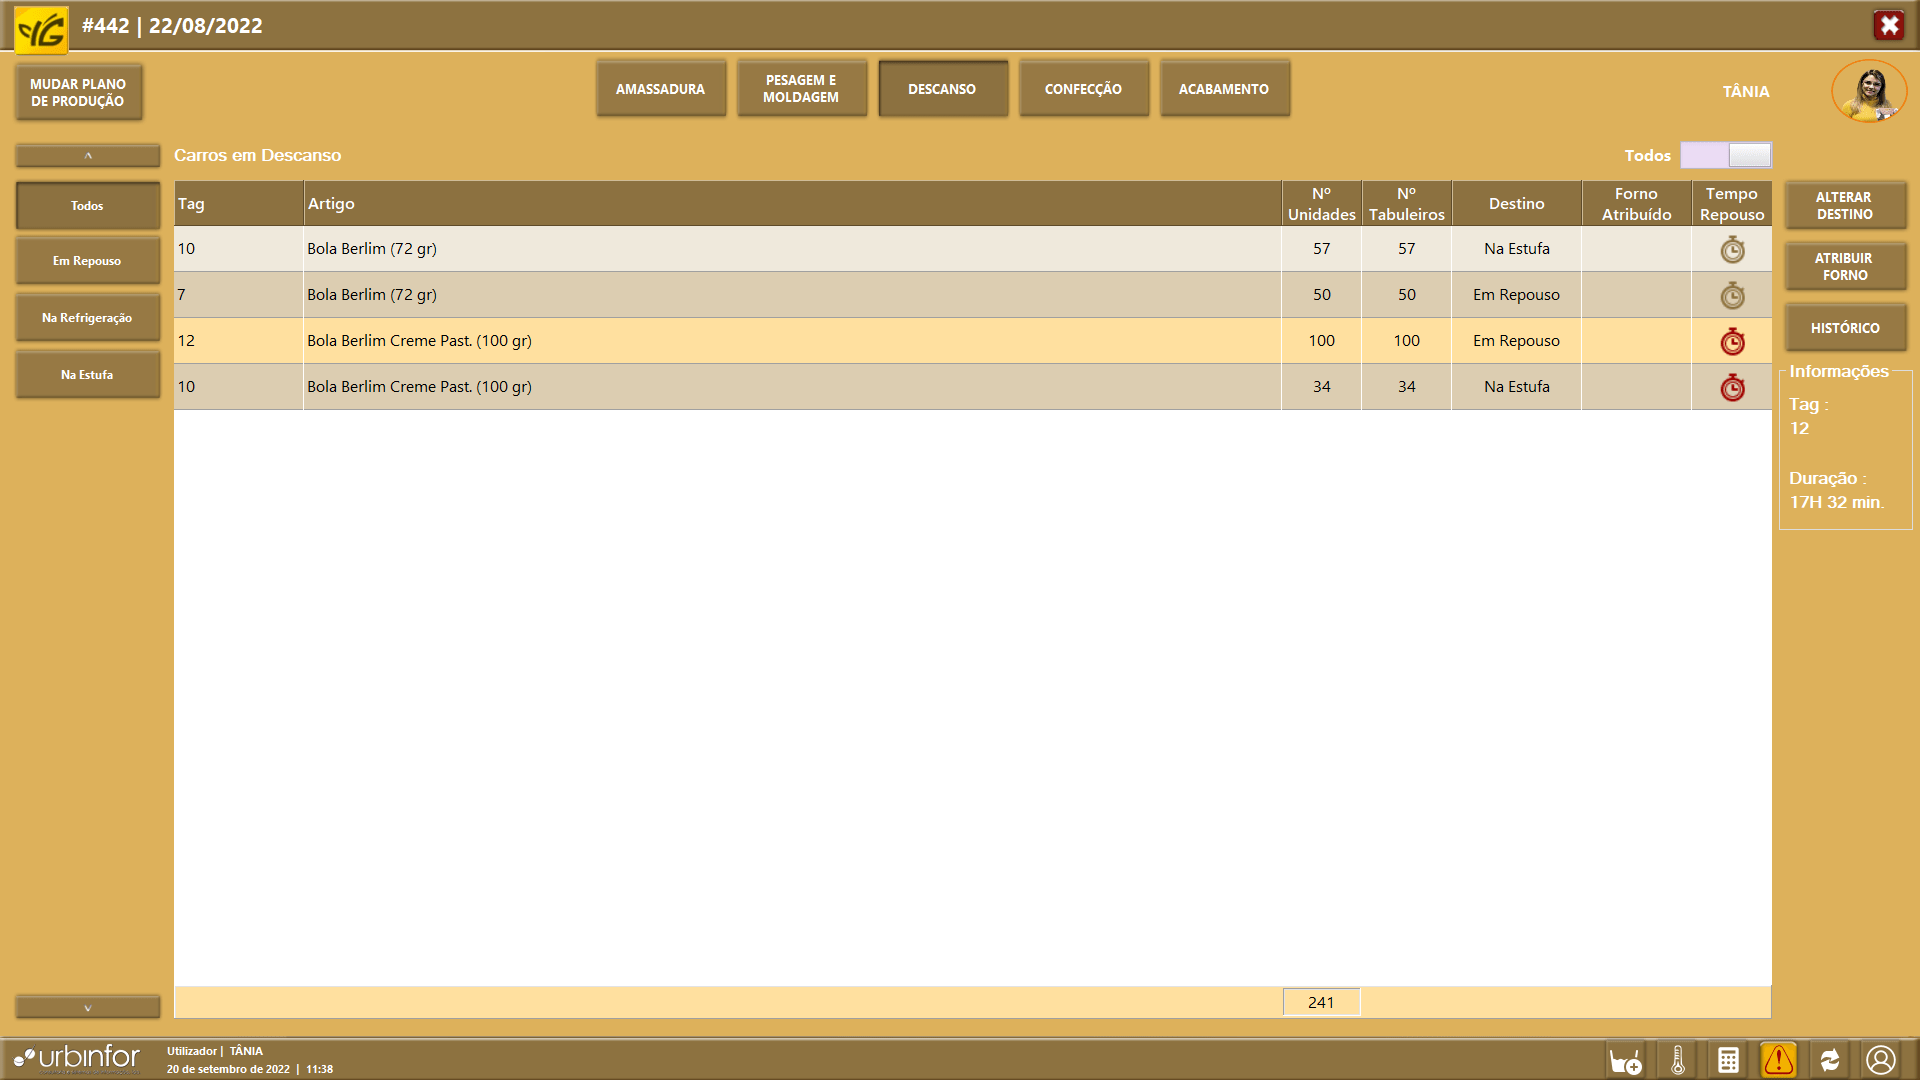Click the Alterar Destino button
Screen dimensions: 1920x1080
coord(1844,206)
